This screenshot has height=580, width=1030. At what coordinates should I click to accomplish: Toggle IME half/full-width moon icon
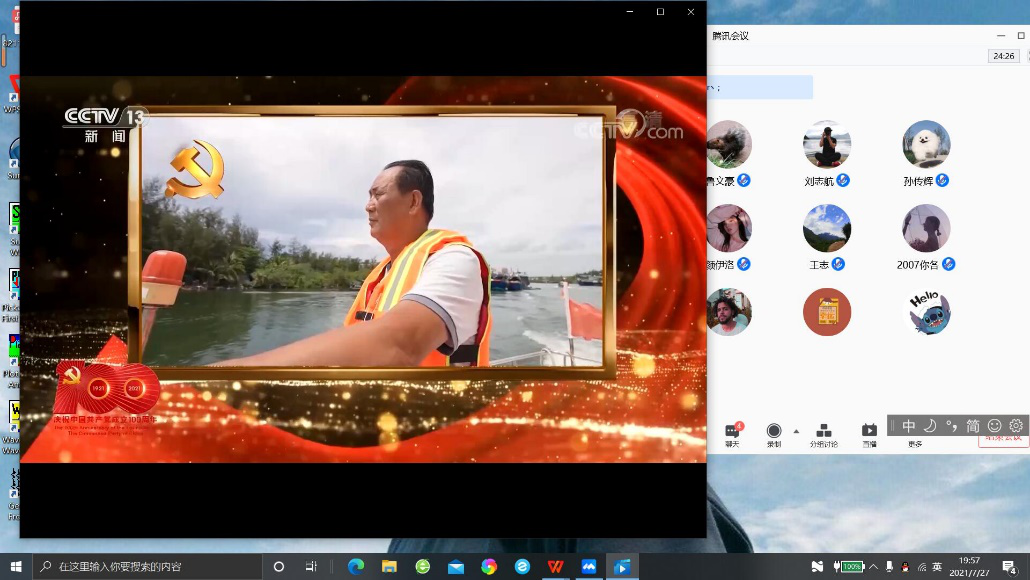tap(929, 426)
